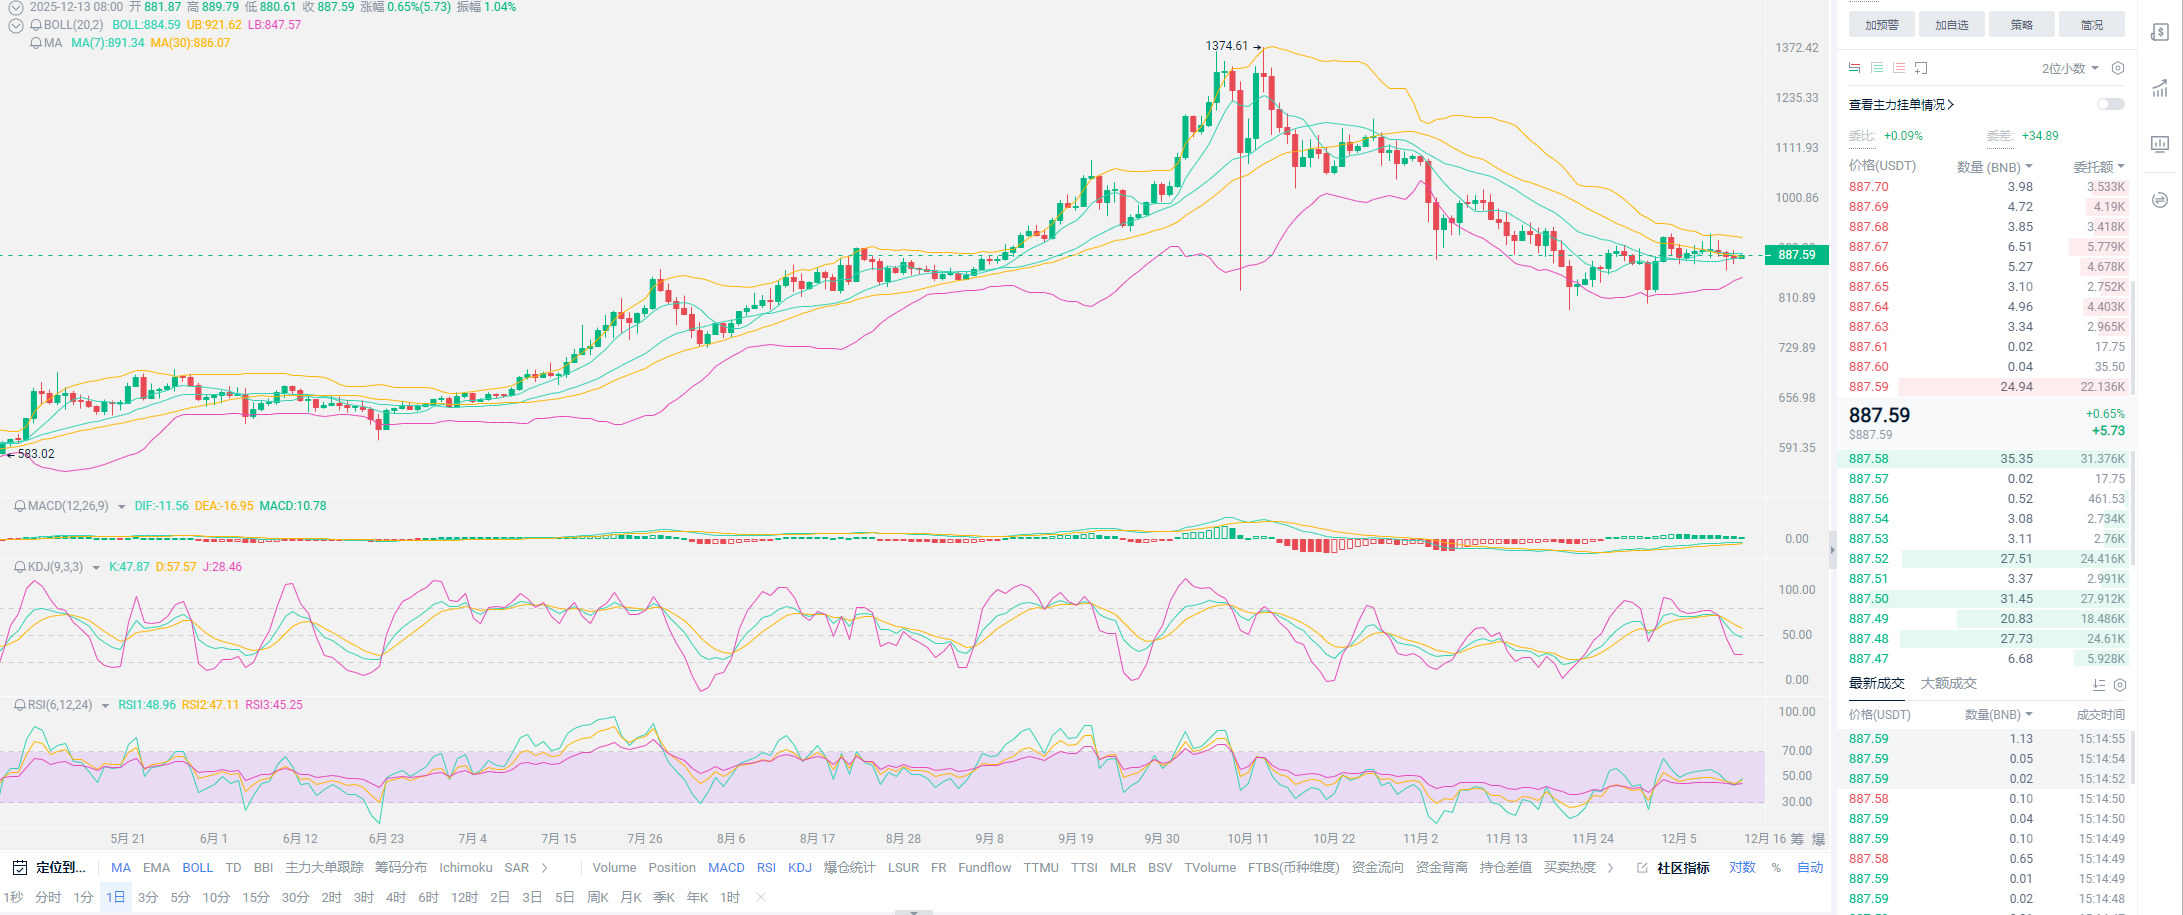The width and height of the screenshot is (2183, 915).
Task: Select the 4时 timeframe
Action: 396,897
